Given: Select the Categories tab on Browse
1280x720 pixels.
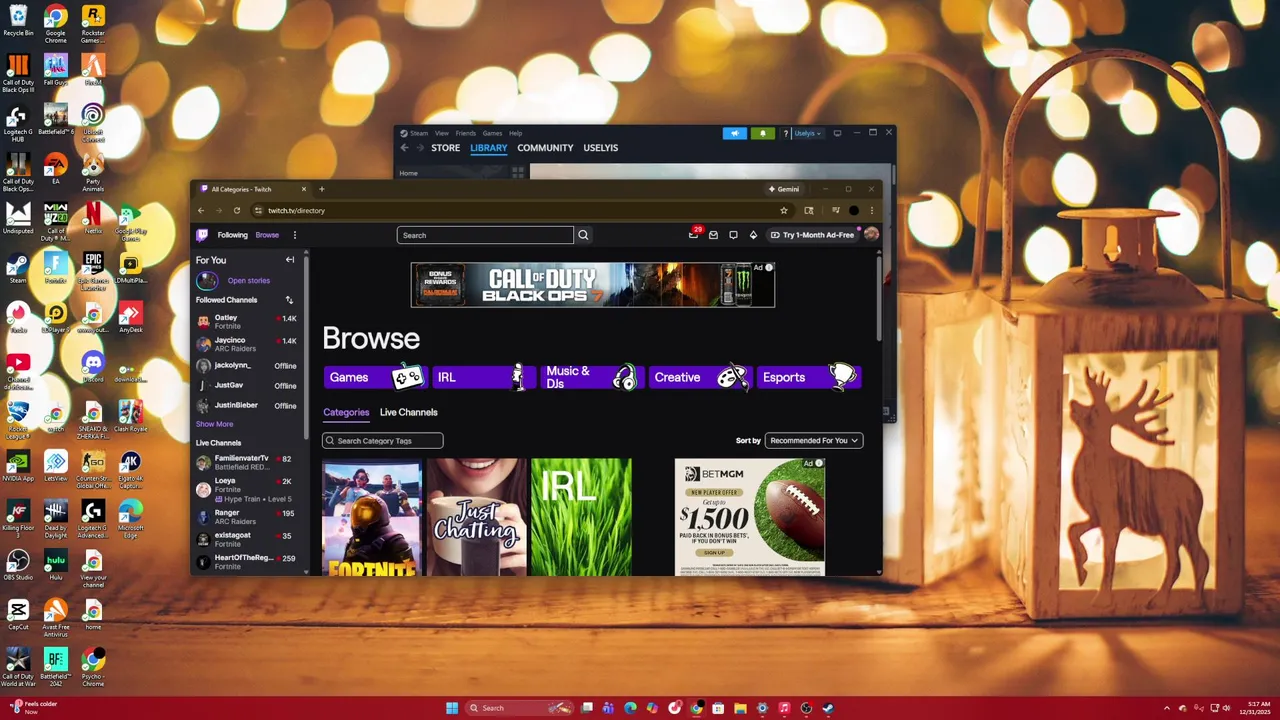Looking at the screenshot, I should pos(346,412).
